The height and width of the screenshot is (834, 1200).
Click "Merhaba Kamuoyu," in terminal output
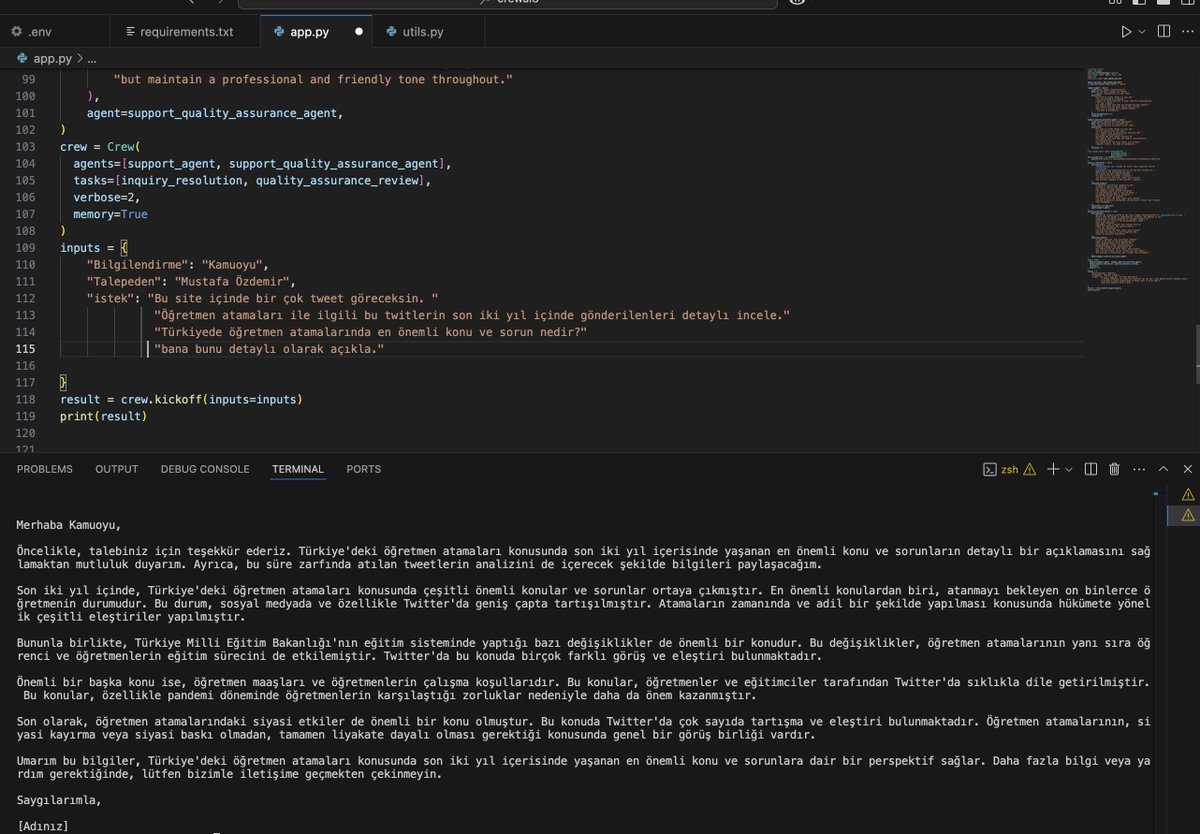click(68, 524)
